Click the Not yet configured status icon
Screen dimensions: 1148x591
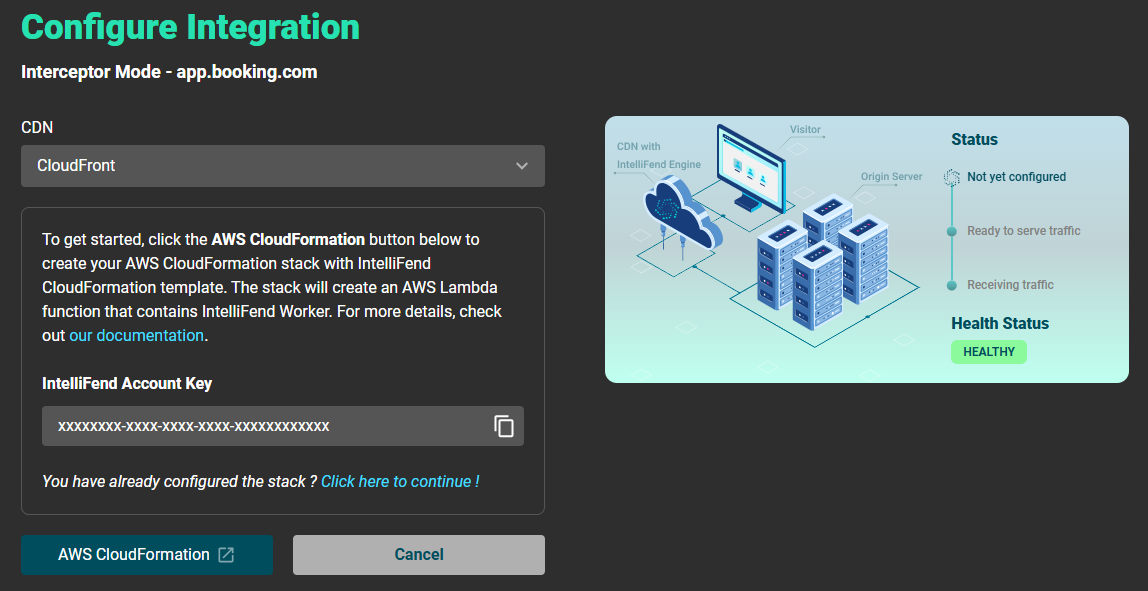point(952,177)
